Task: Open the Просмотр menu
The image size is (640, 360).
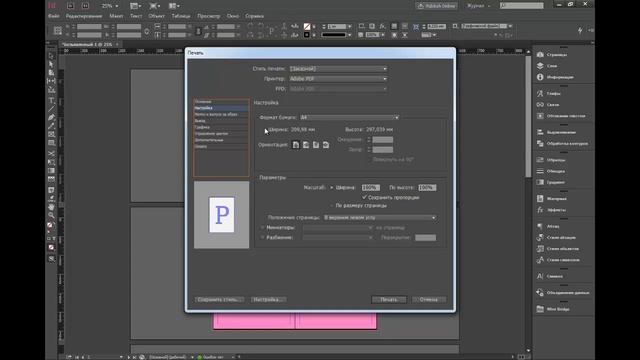Action: tap(209, 16)
